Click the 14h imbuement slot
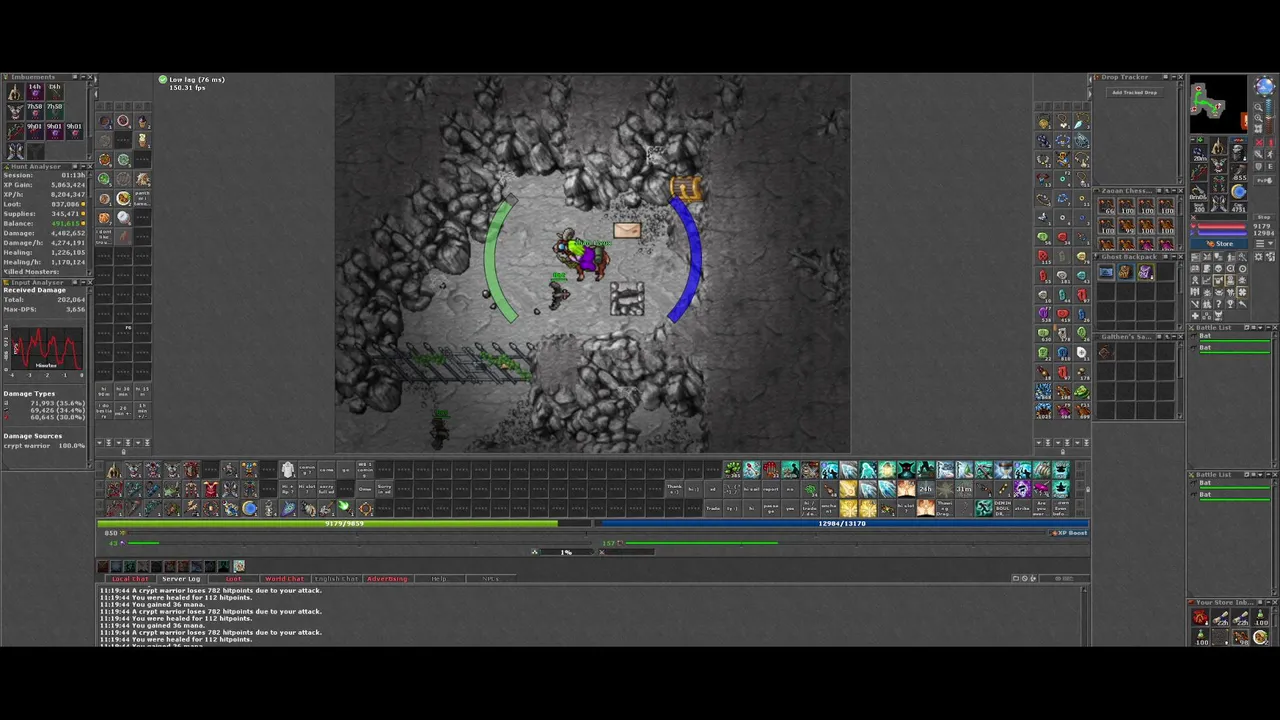Image resolution: width=1280 pixels, height=720 pixels. (x=34, y=92)
